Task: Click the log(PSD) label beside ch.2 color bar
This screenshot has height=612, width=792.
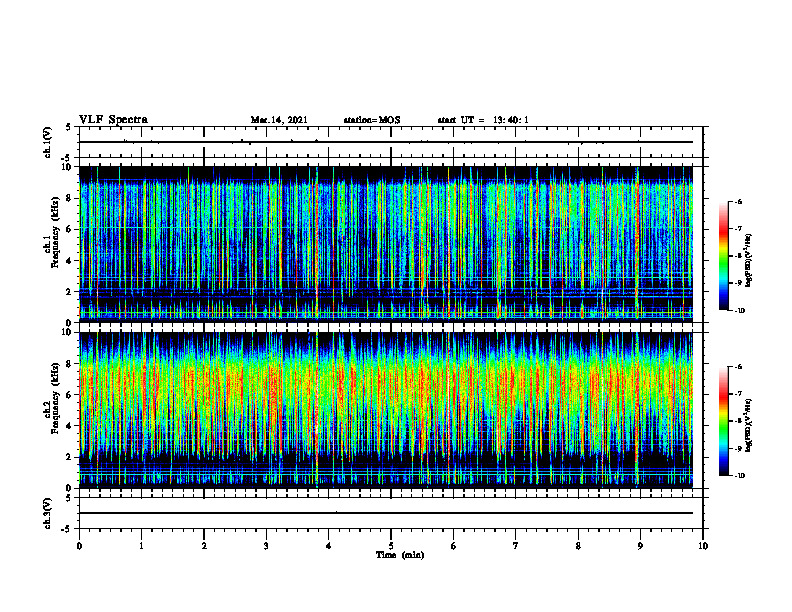Action: pyautogui.click(x=749, y=425)
